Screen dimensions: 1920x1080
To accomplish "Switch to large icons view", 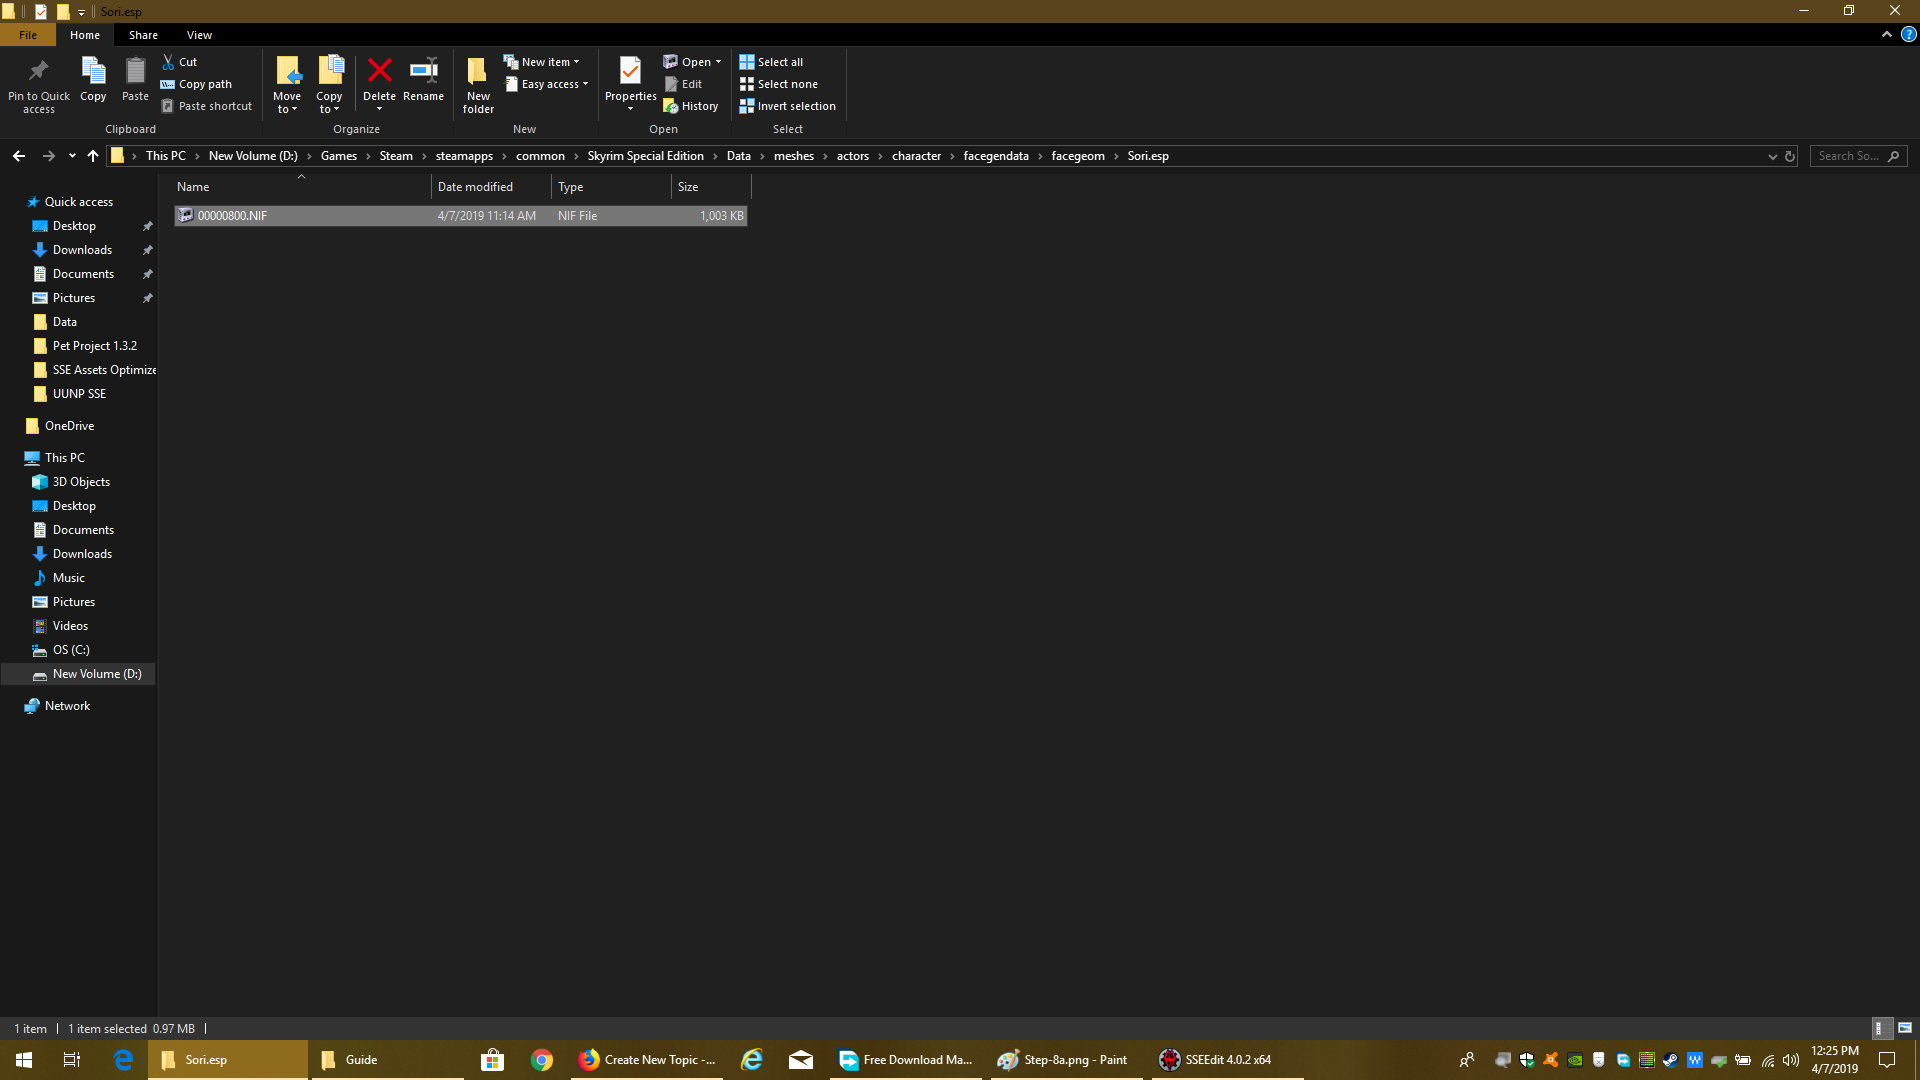I will pos(1904,1028).
